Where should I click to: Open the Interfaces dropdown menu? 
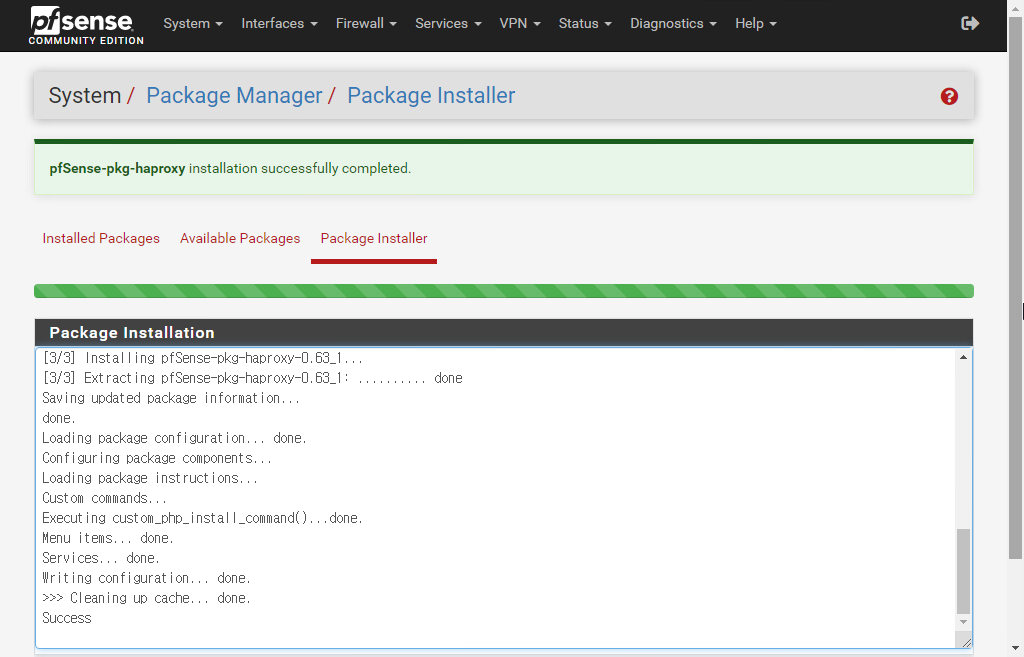280,24
